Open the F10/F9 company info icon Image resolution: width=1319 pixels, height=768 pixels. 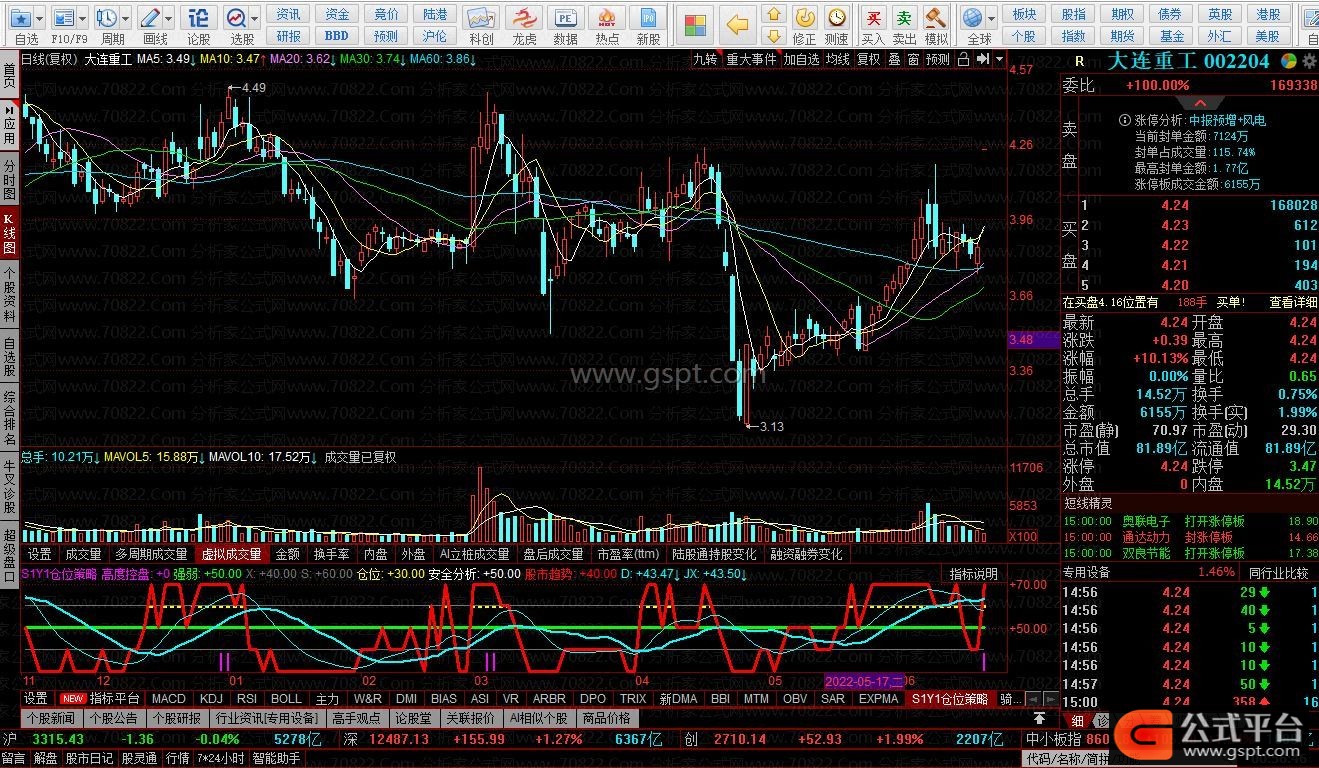(63, 17)
